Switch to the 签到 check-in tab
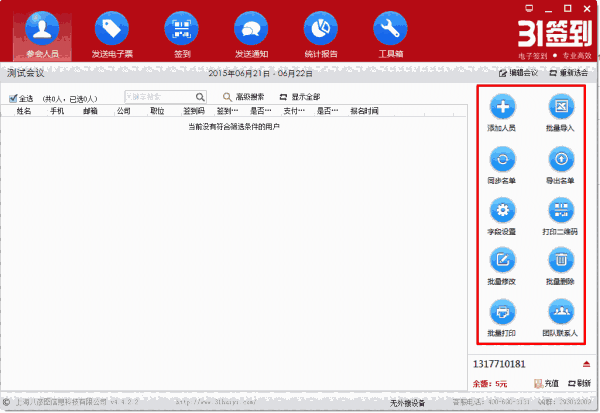This screenshot has width=600, height=413. click(x=182, y=36)
